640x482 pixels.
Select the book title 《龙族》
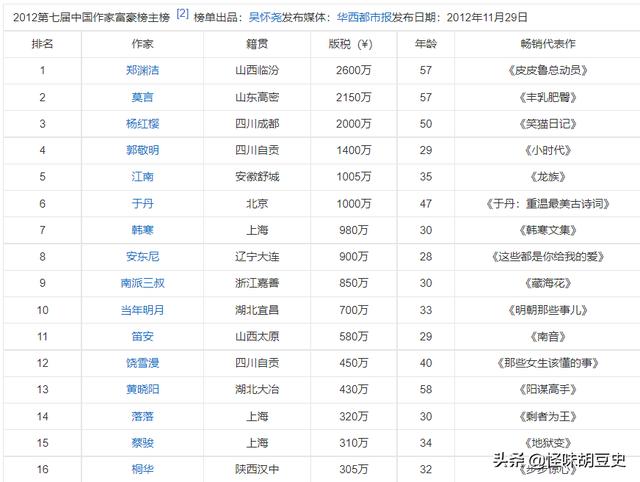(x=548, y=177)
